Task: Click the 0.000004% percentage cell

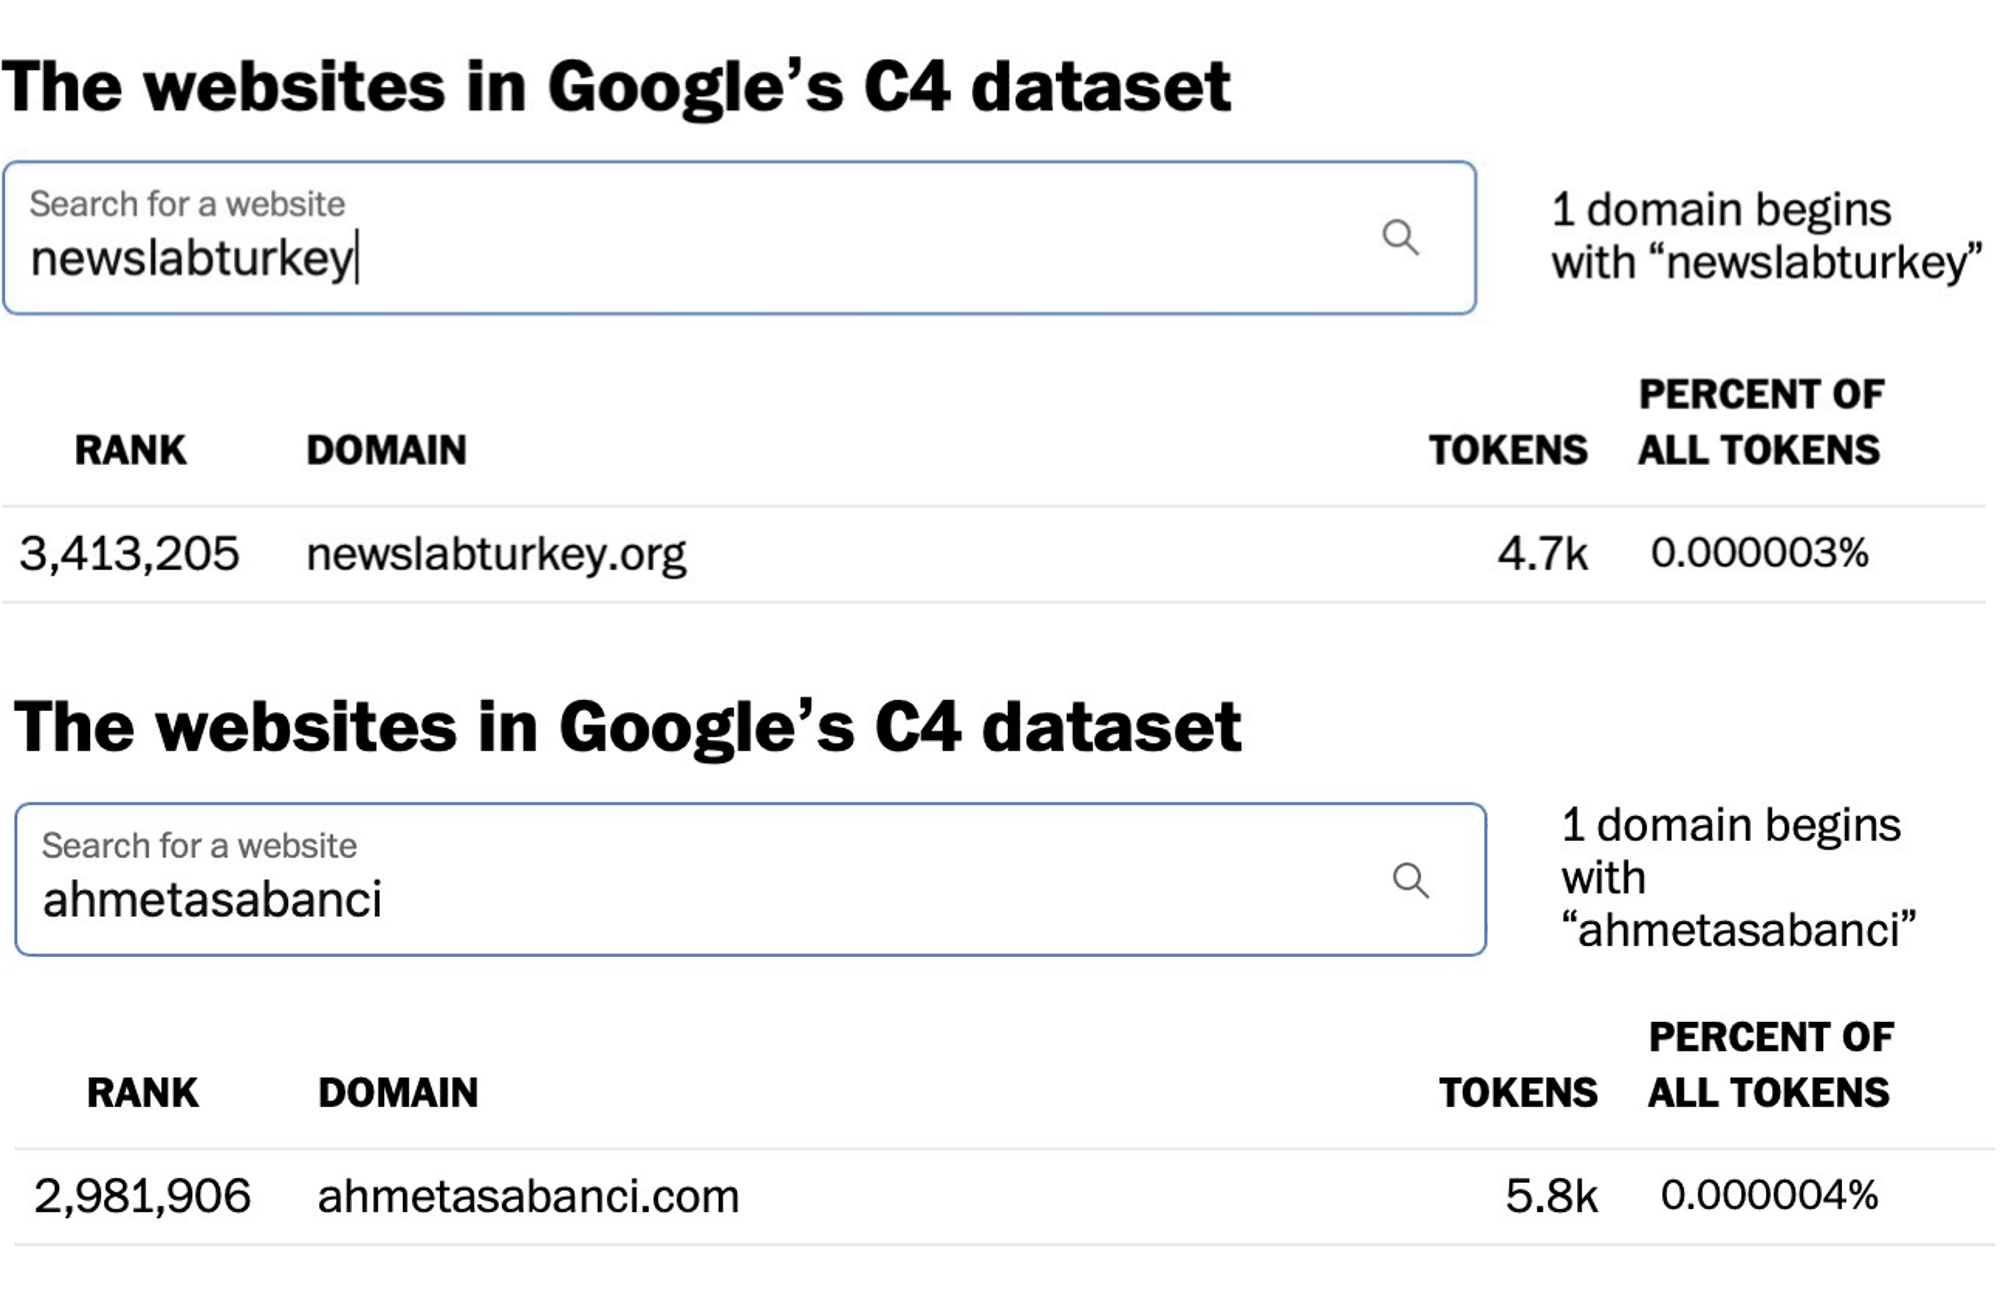Action: (x=1770, y=1195)
